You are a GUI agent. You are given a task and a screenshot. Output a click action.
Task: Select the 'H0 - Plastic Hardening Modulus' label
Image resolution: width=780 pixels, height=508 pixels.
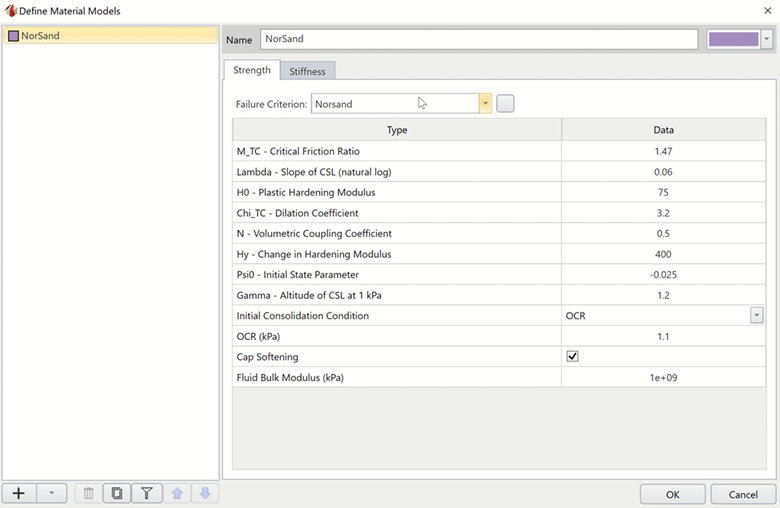click(306, 193)
